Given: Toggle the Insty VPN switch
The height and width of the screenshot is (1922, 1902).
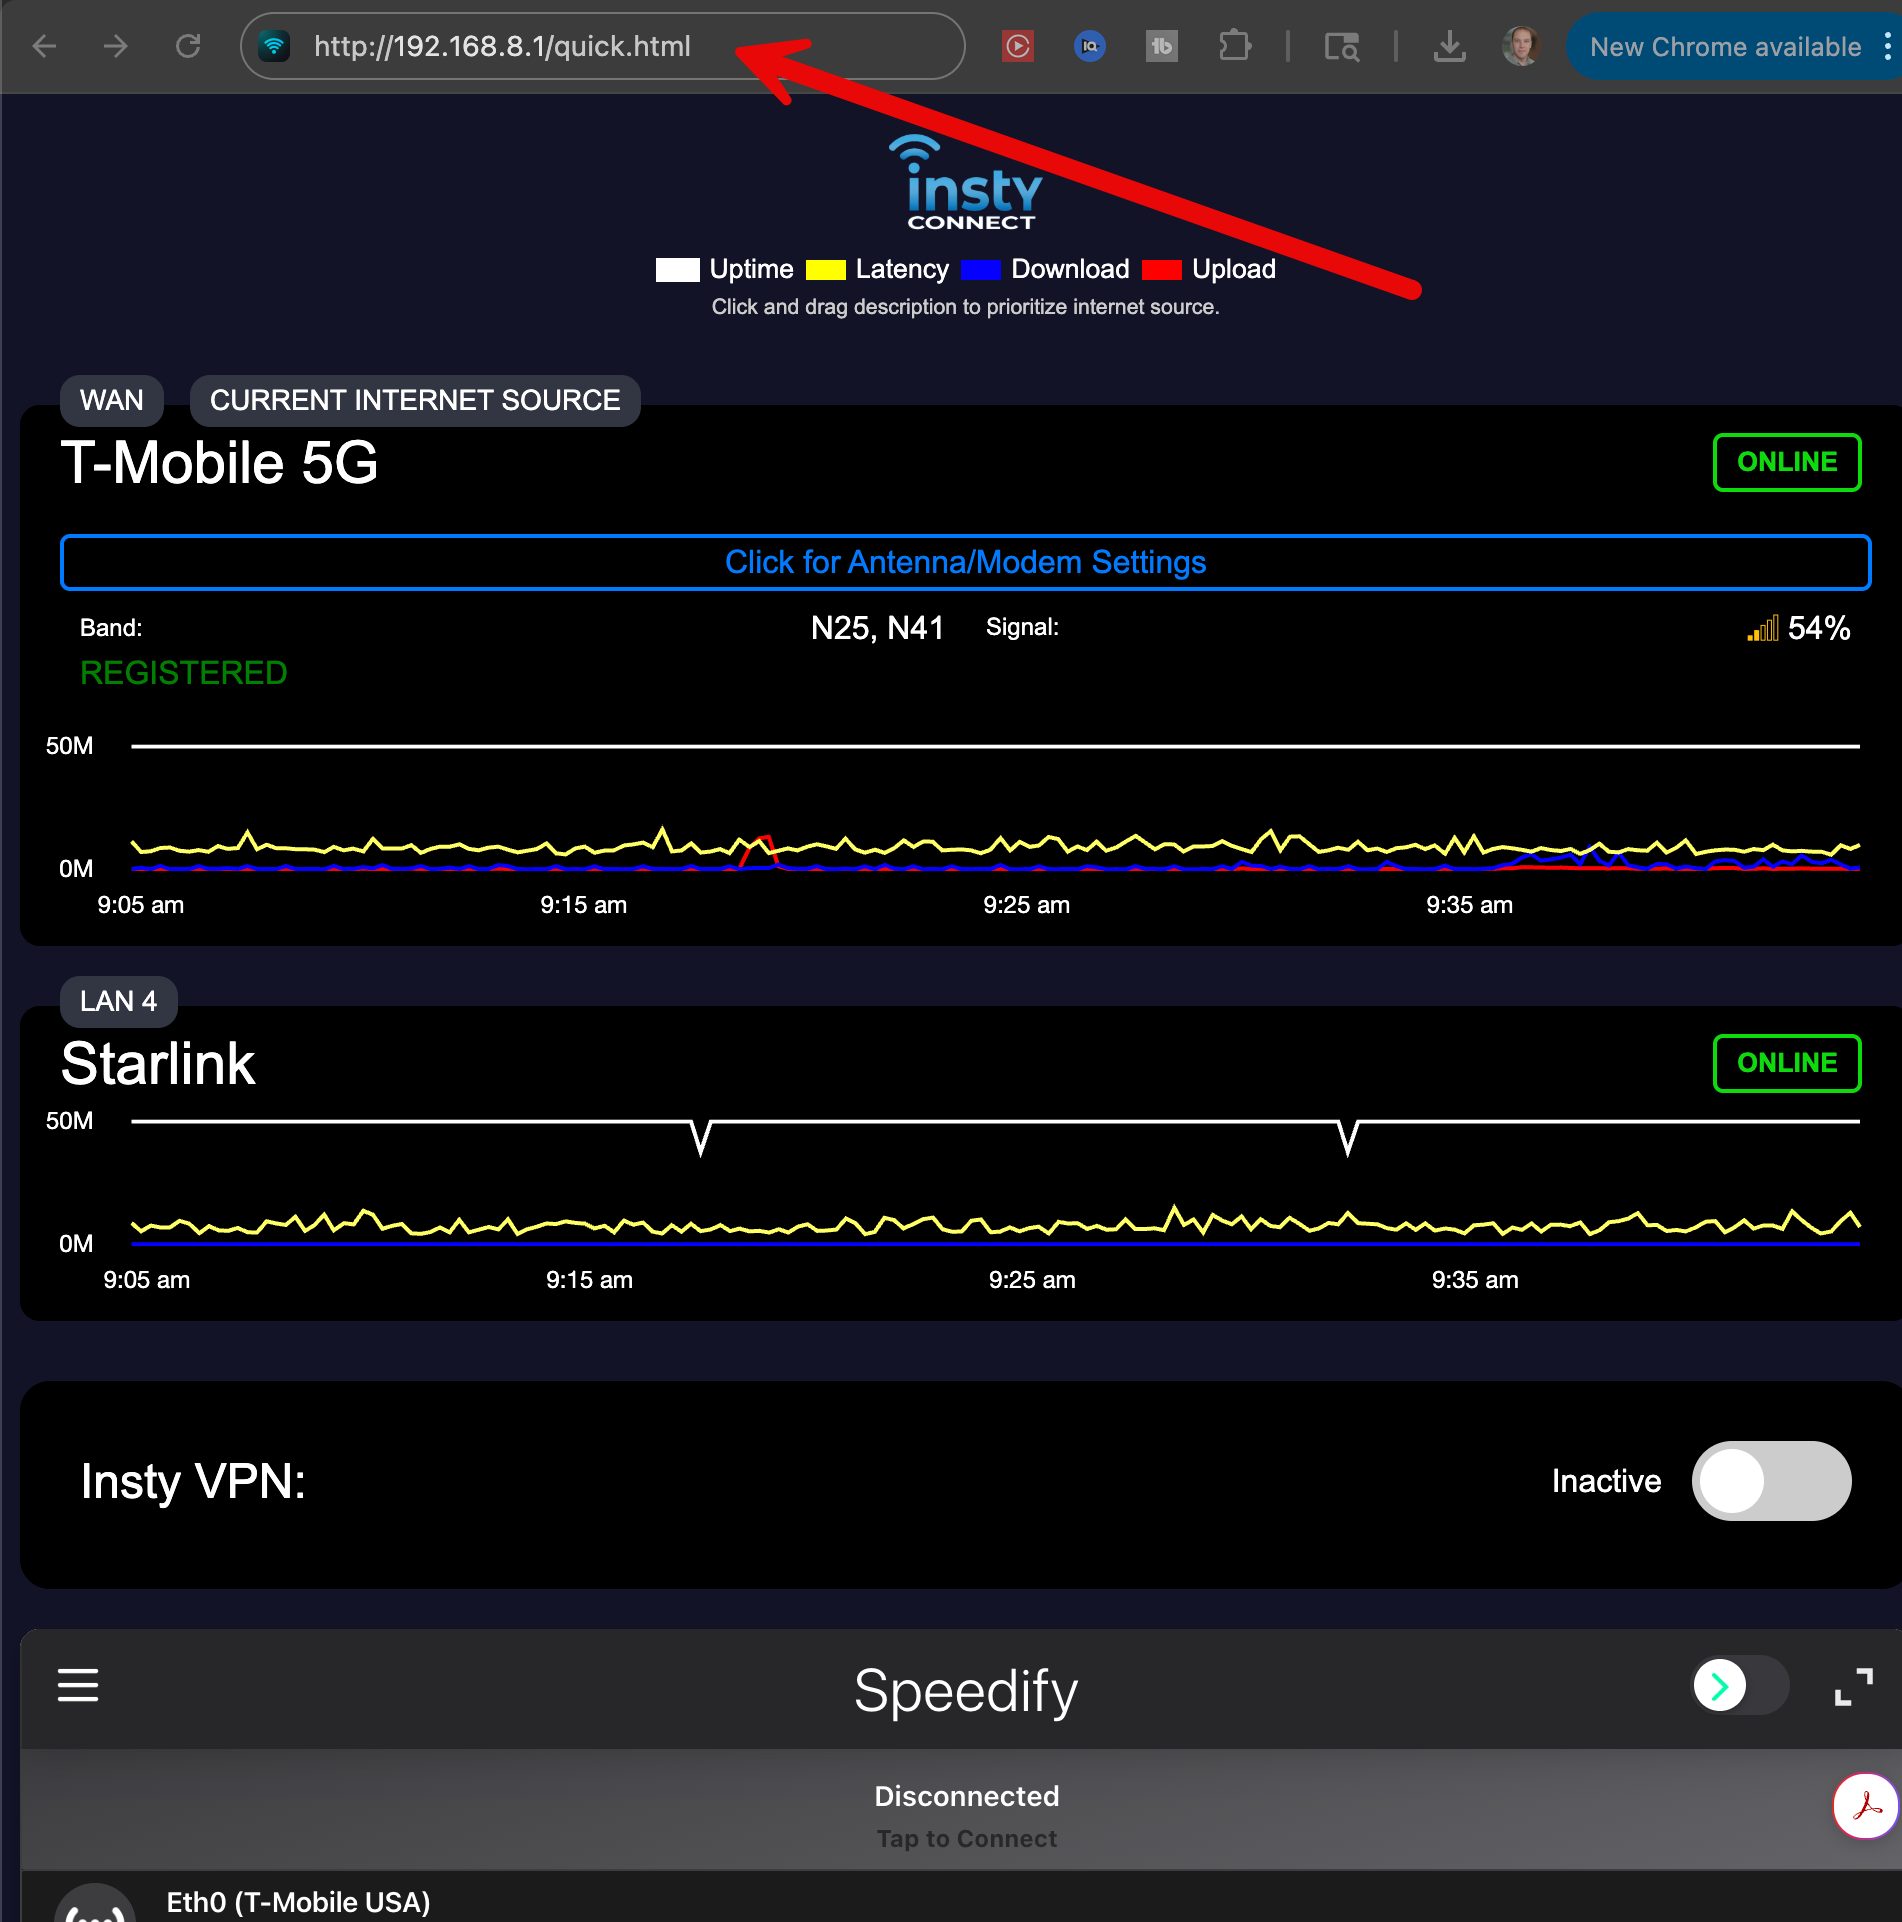Looking at the screenshot, I should (x=1771, y=1481).
